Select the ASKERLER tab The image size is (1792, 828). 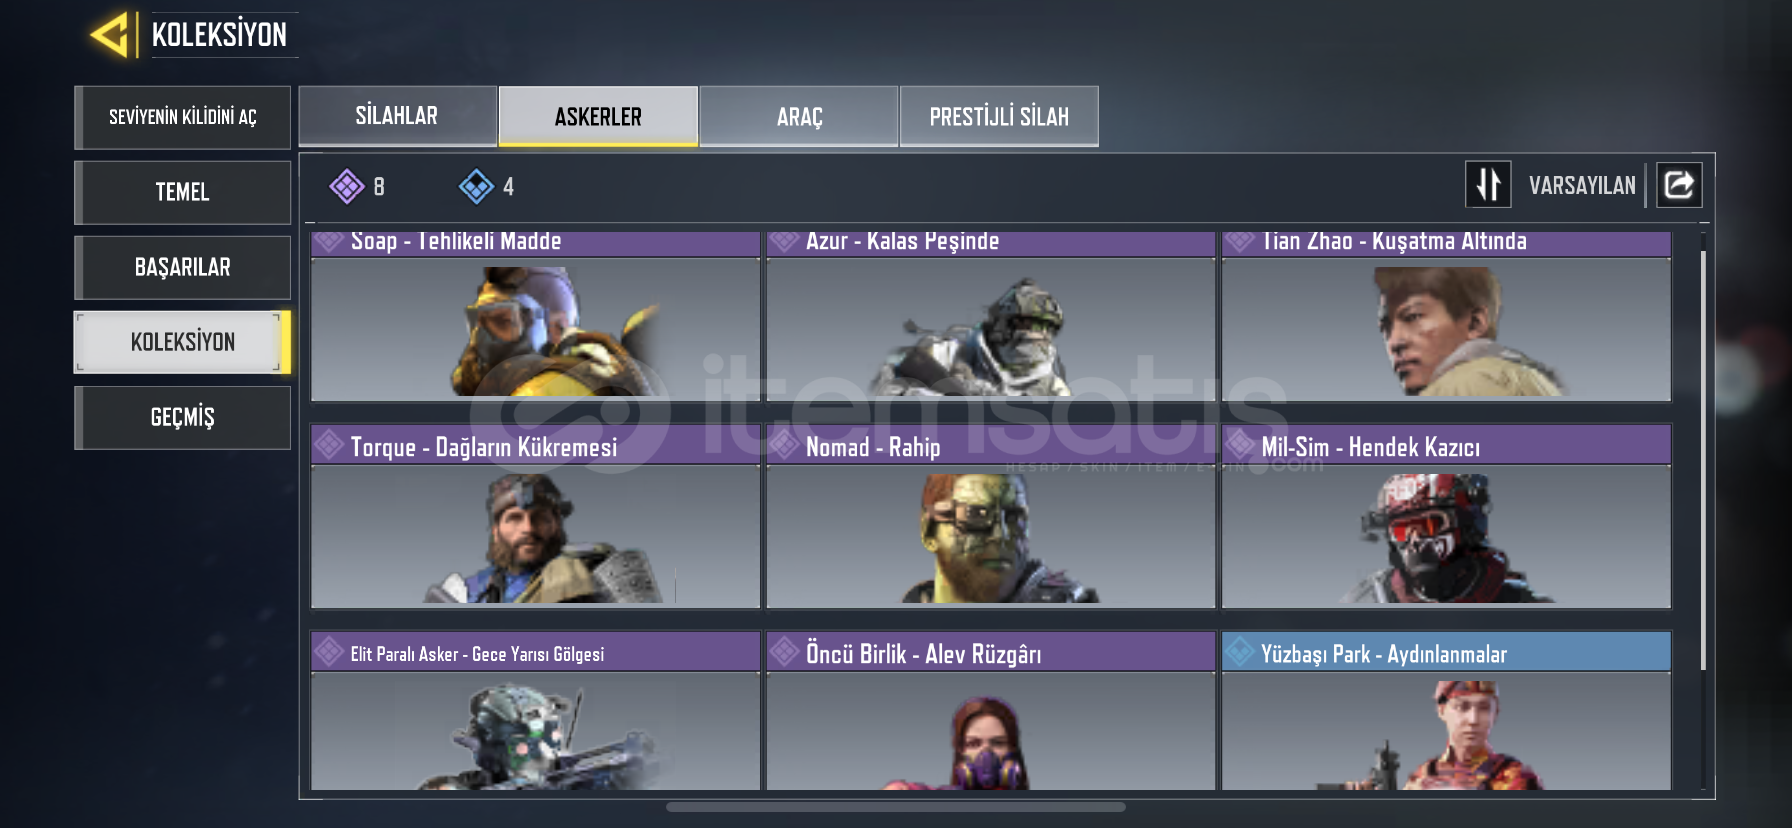pos(598,116)
